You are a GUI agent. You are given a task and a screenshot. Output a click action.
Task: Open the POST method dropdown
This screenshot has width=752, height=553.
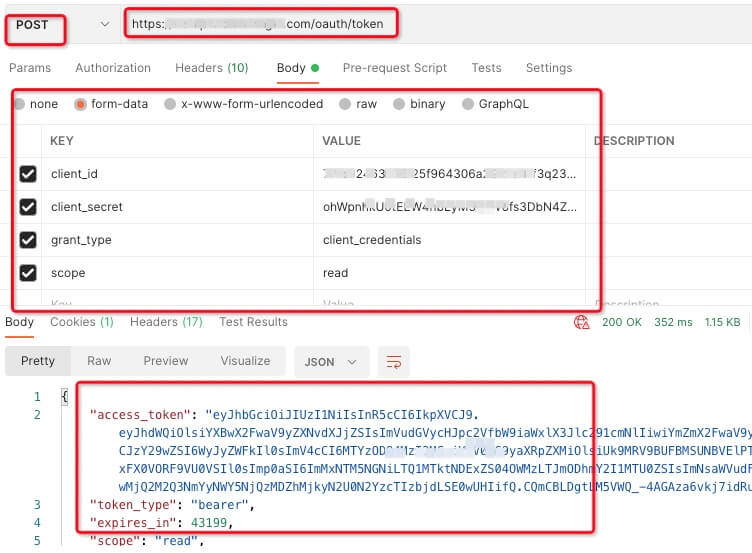click(x=105, y=24)
